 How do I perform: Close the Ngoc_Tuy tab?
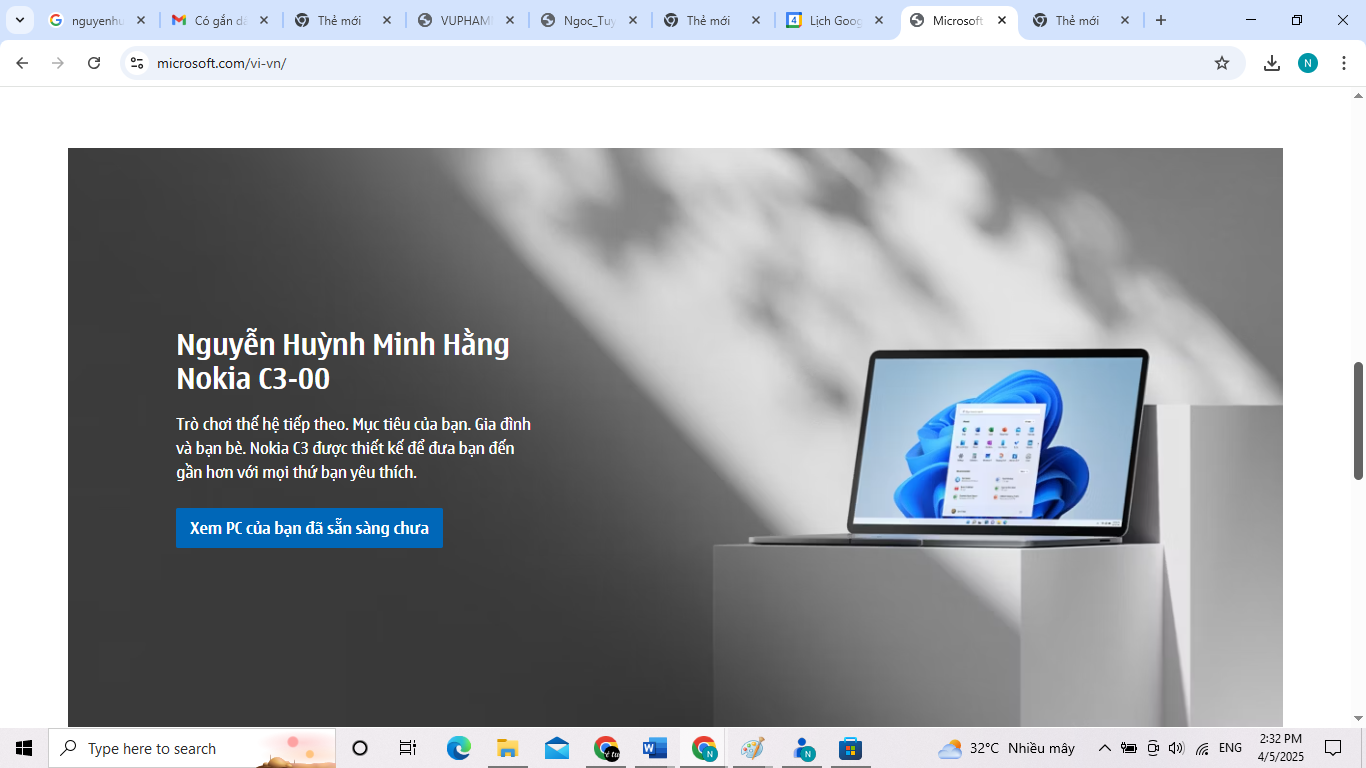pyautogui.click(x=633, y=20)
